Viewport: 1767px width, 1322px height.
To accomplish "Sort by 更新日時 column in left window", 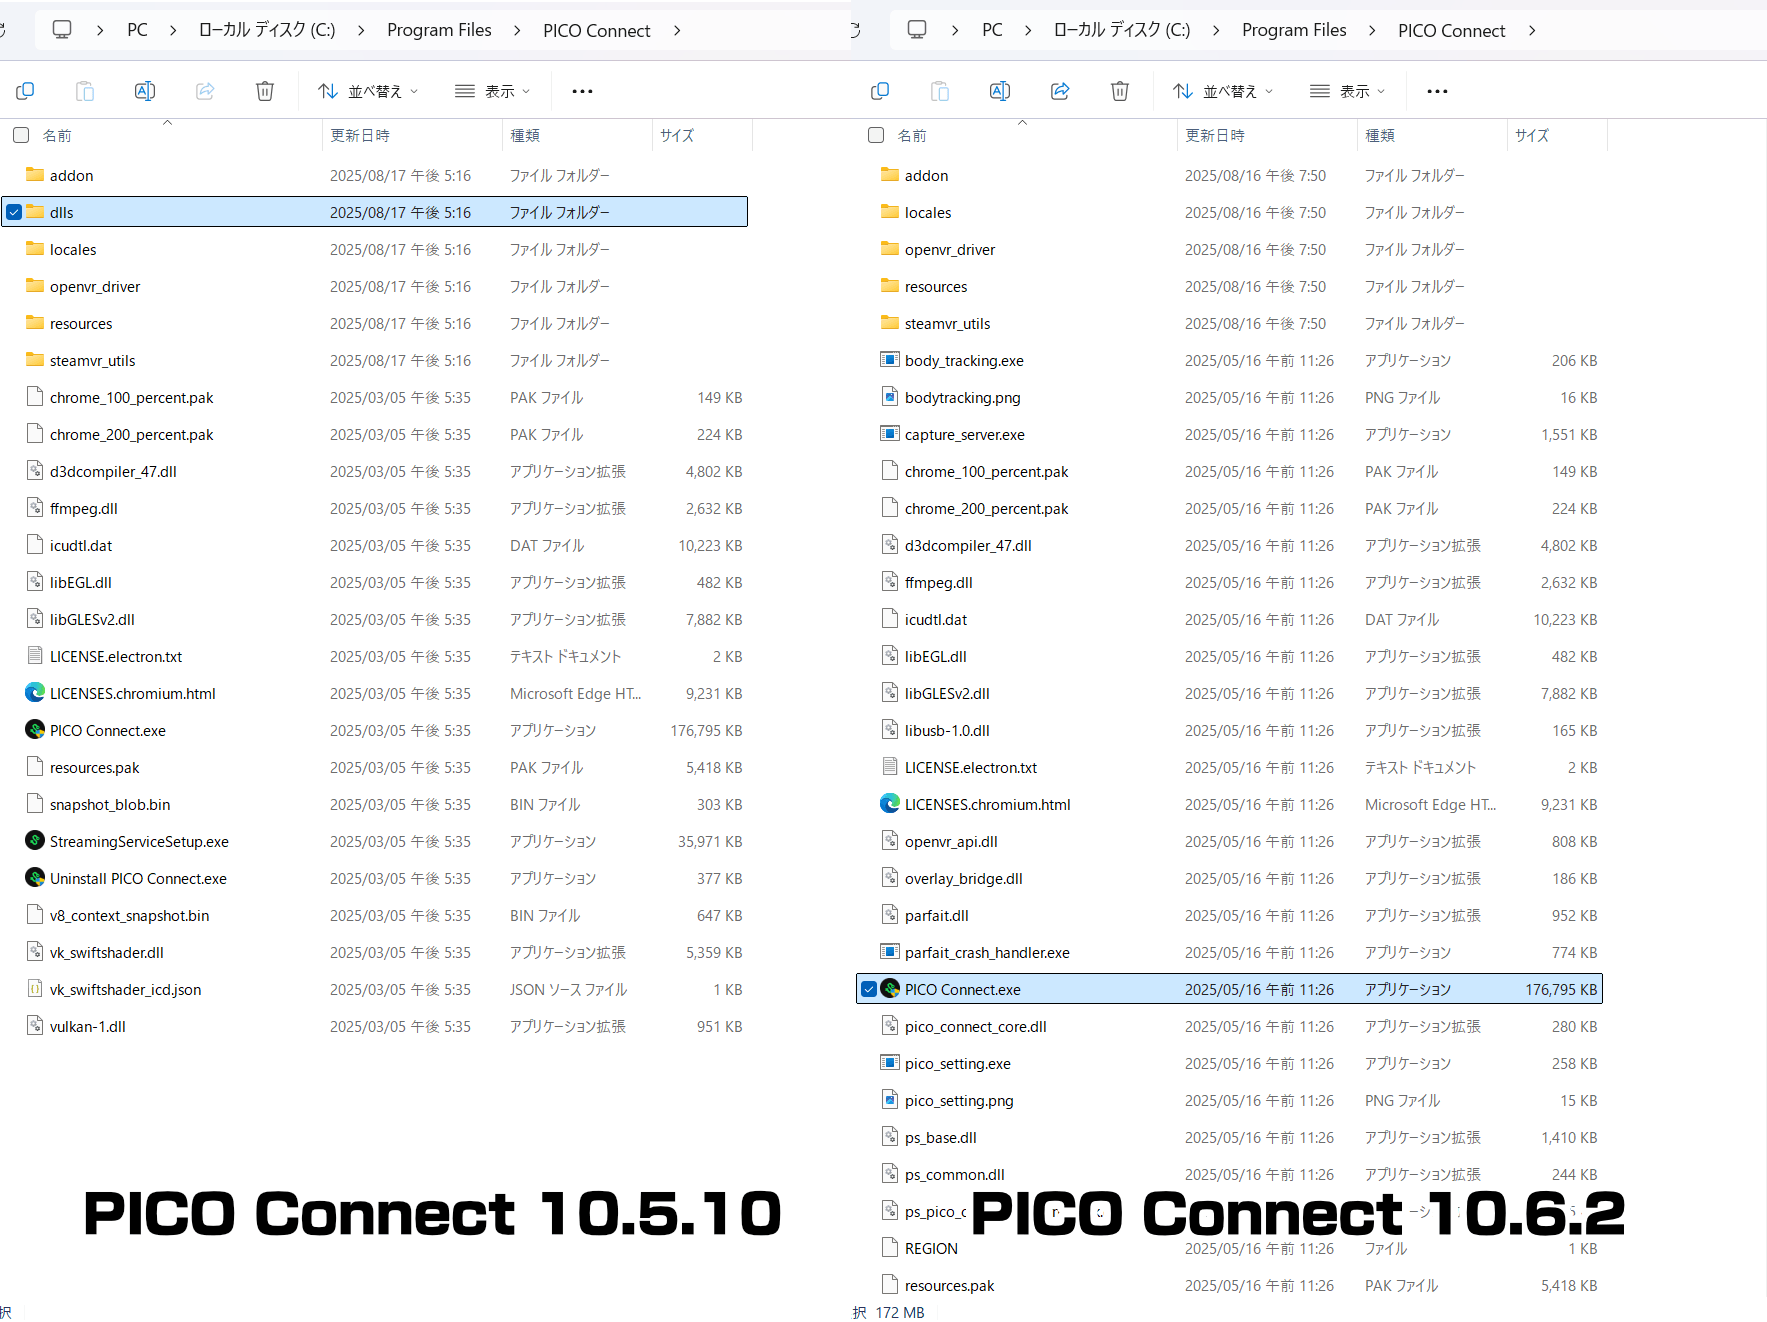I will pos(360,135).
